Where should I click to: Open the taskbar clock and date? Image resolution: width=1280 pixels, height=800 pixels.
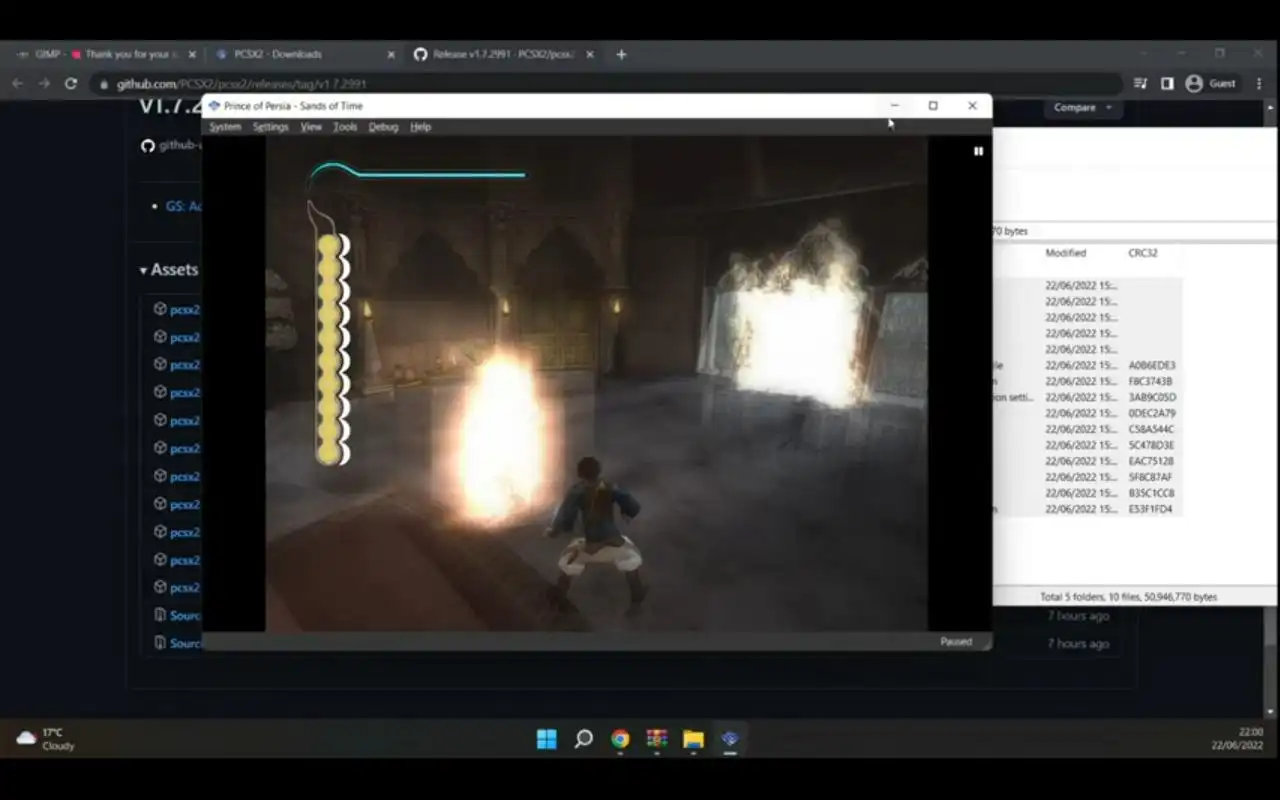(x=1237, y=739)
